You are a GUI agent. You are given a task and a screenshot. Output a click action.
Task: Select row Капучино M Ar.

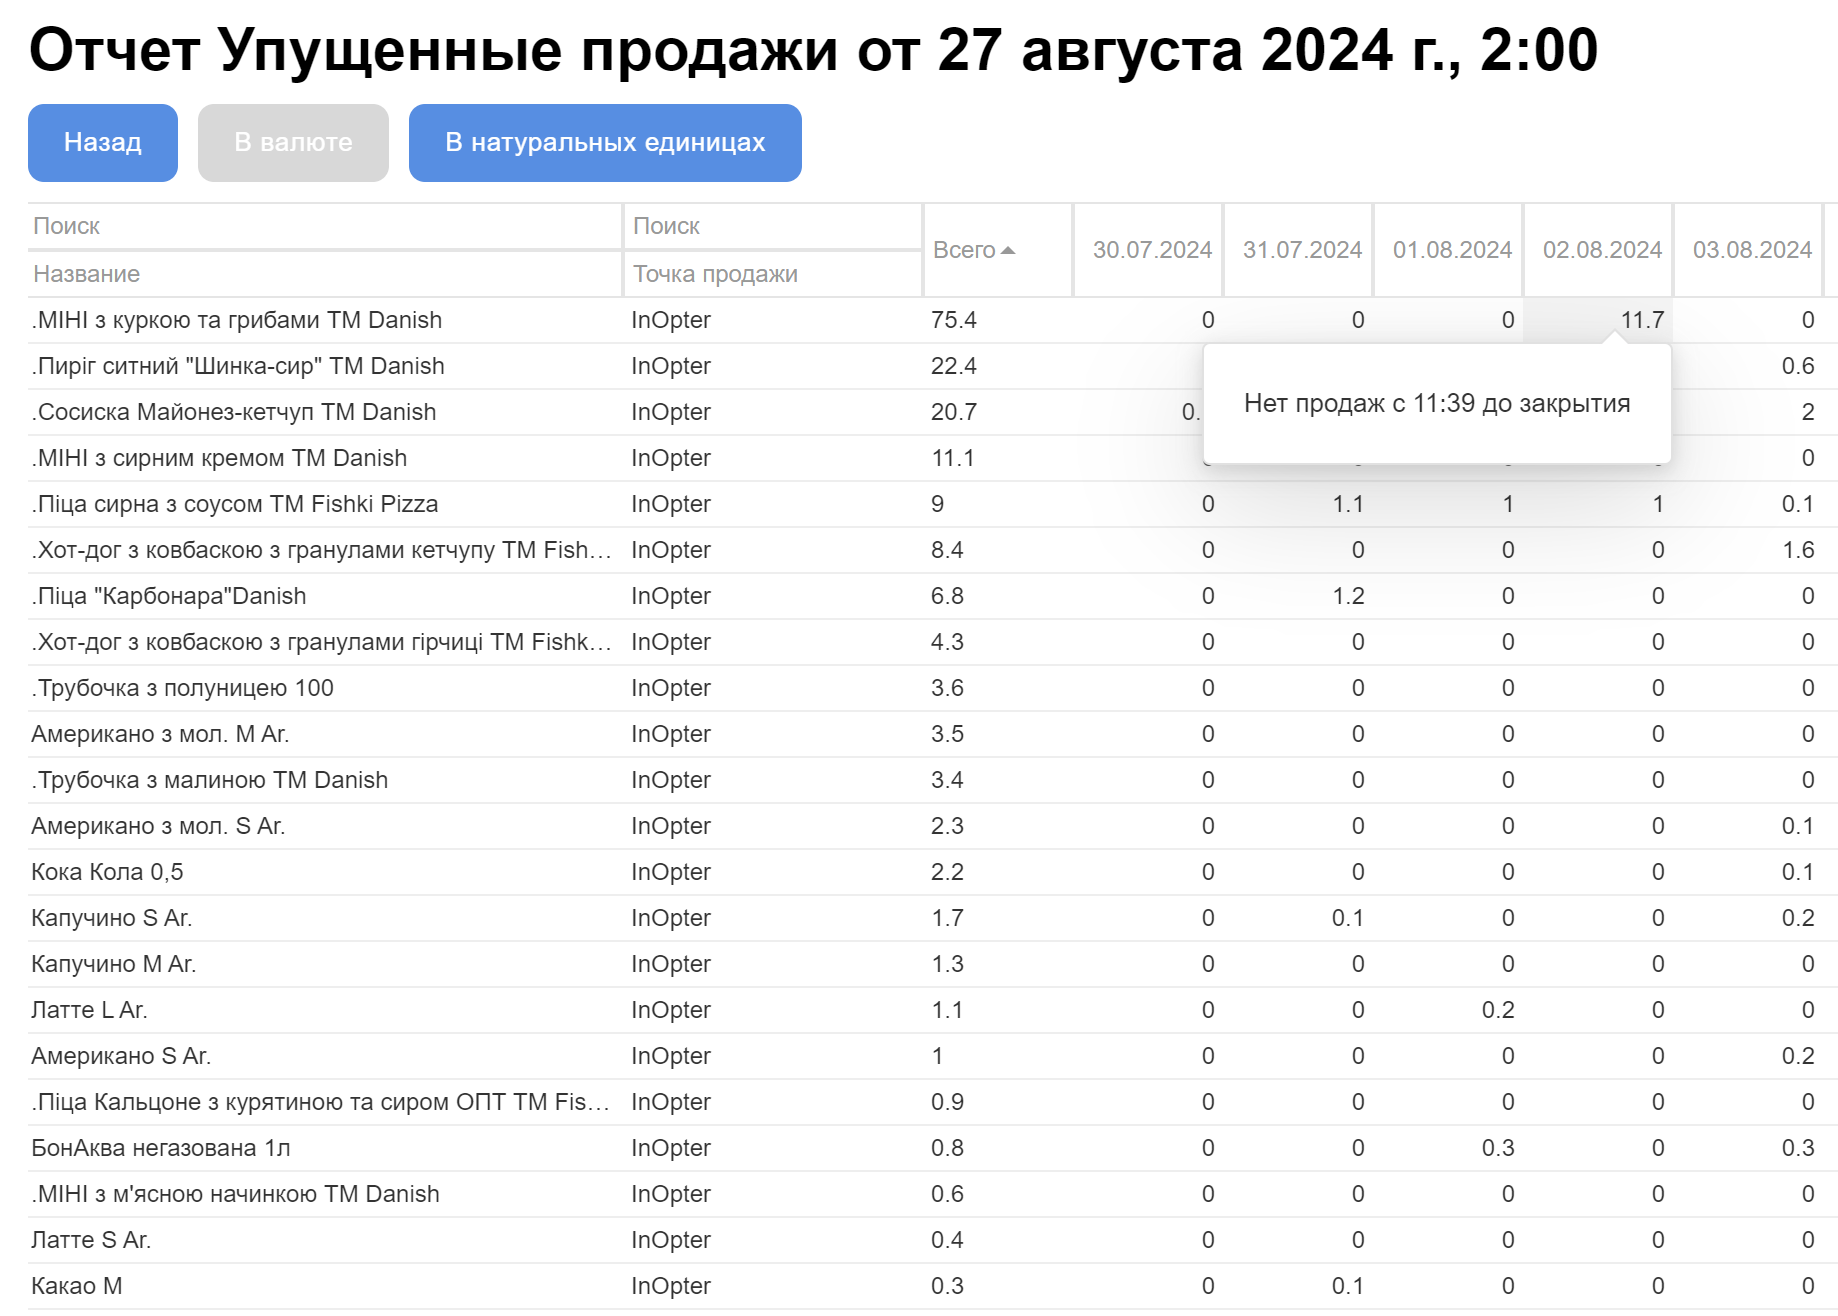point(932,964)
